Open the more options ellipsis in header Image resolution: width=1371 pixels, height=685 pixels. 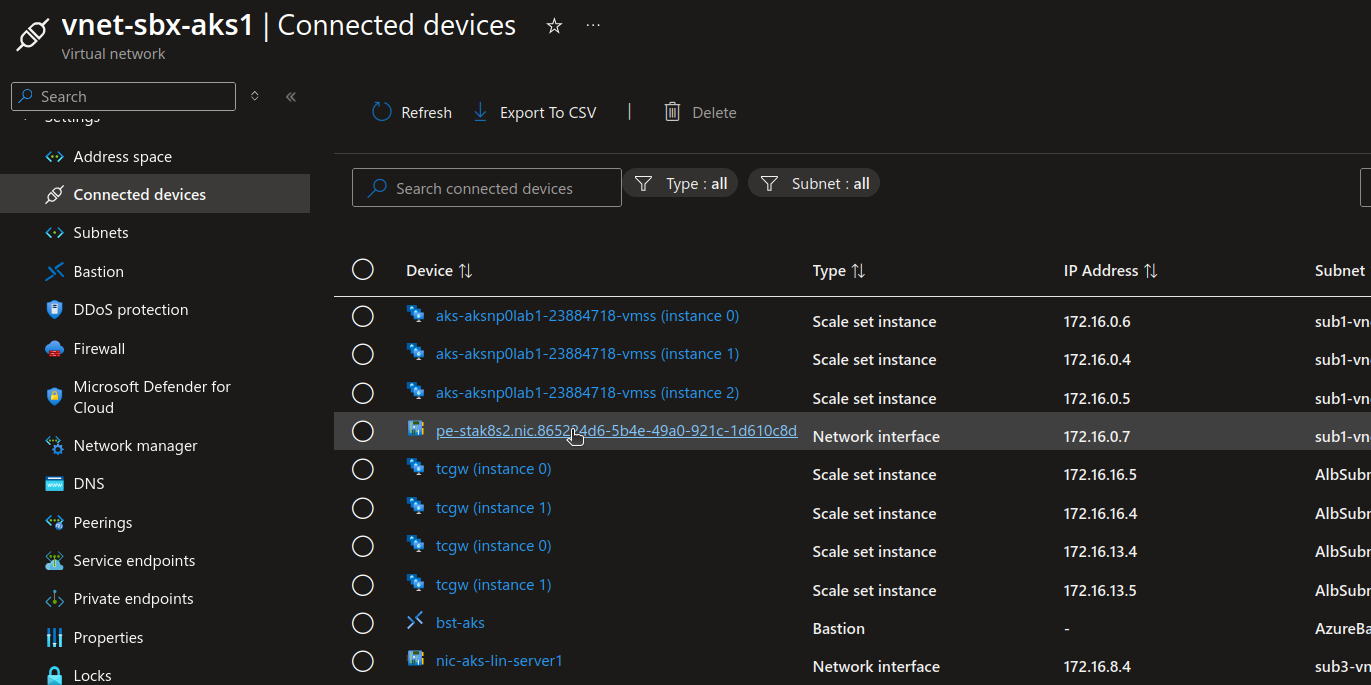click(x=593, y=26)
